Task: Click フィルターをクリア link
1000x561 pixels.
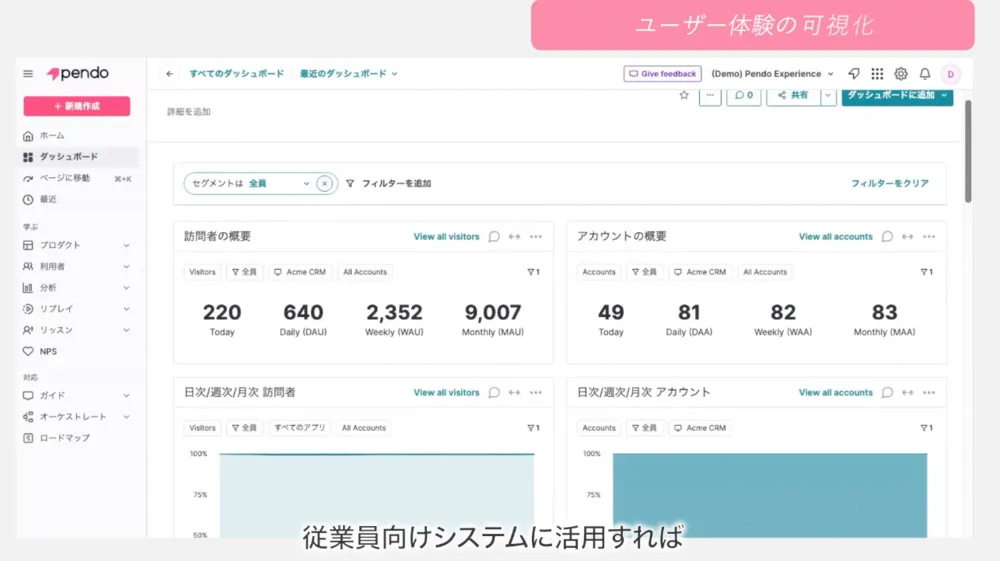Action: pos(890,184)
